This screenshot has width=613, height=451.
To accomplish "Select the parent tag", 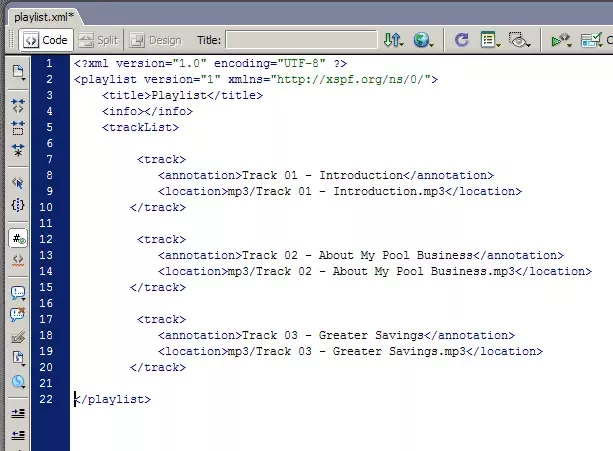I will point(18,183).
